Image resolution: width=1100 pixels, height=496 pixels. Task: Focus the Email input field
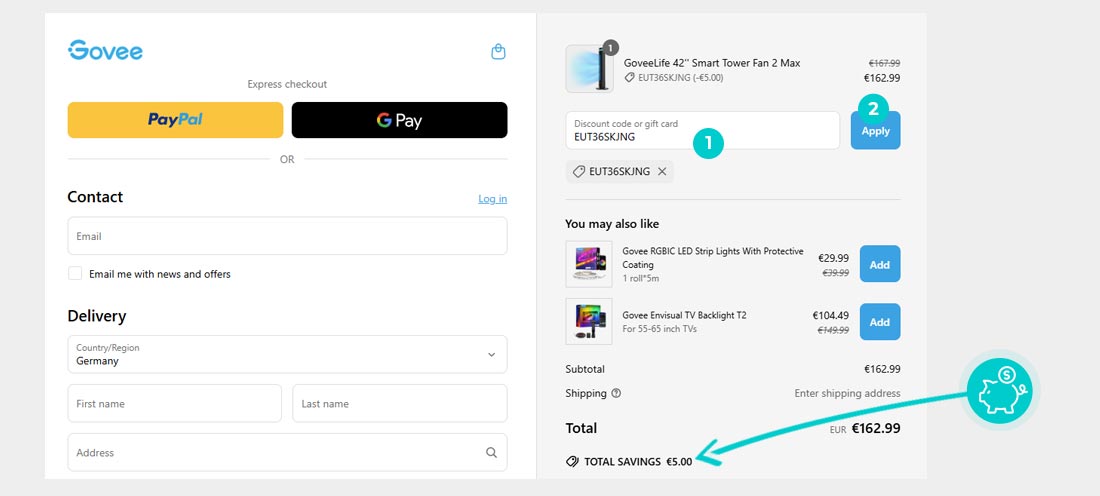[287, 236]
